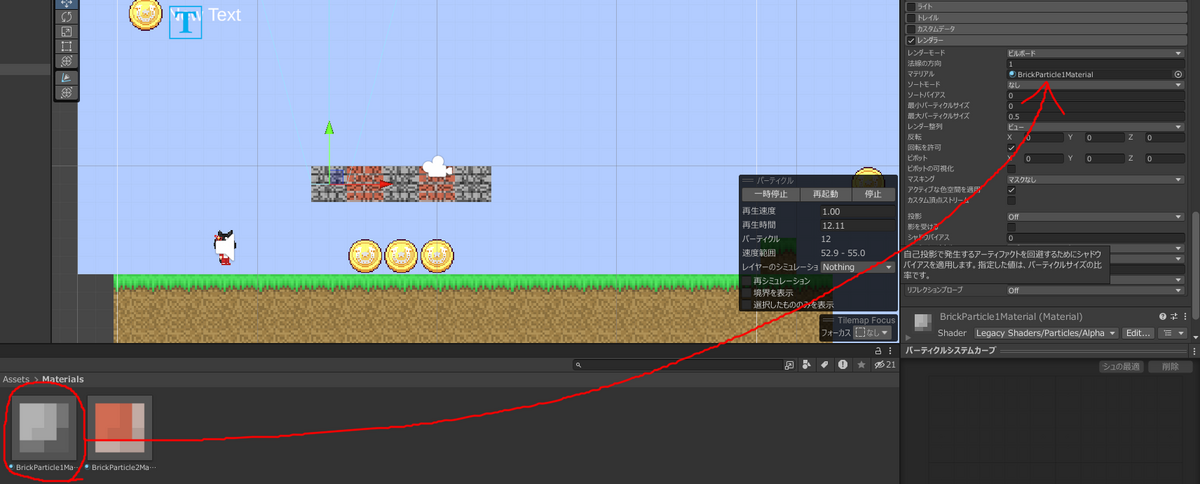Open material presets icon
The image size is (1200, 484).
(1176, 317)
